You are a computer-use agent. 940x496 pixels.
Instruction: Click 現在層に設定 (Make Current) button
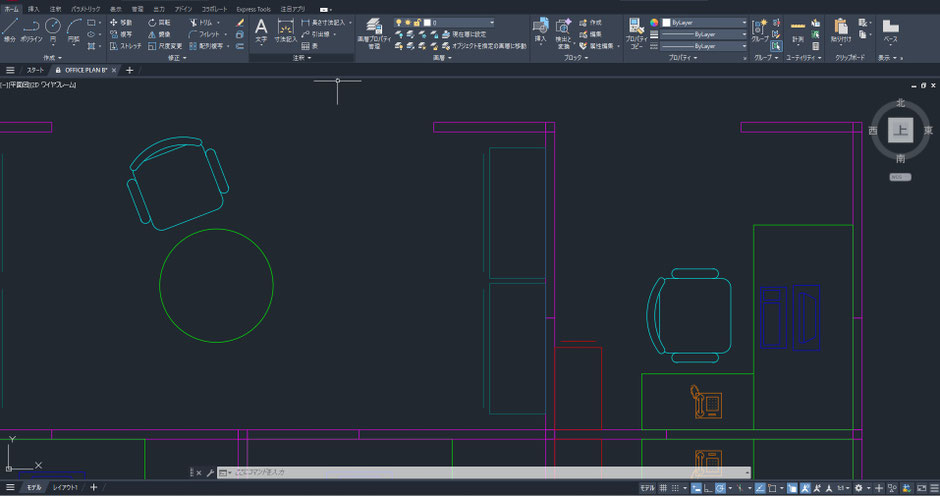(464, 34)
